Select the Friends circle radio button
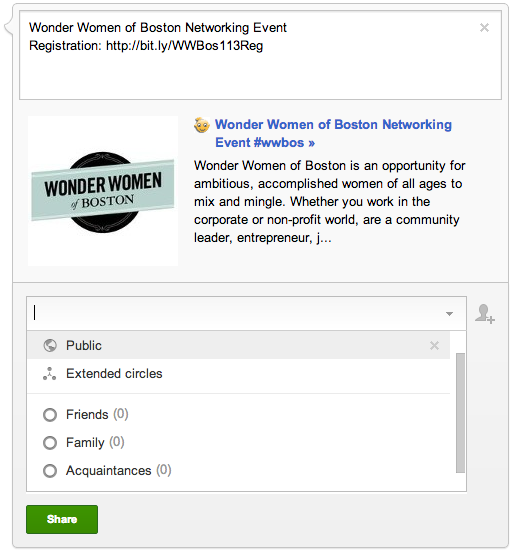This screenshot has width=522, height=560. tap(50, 415)
